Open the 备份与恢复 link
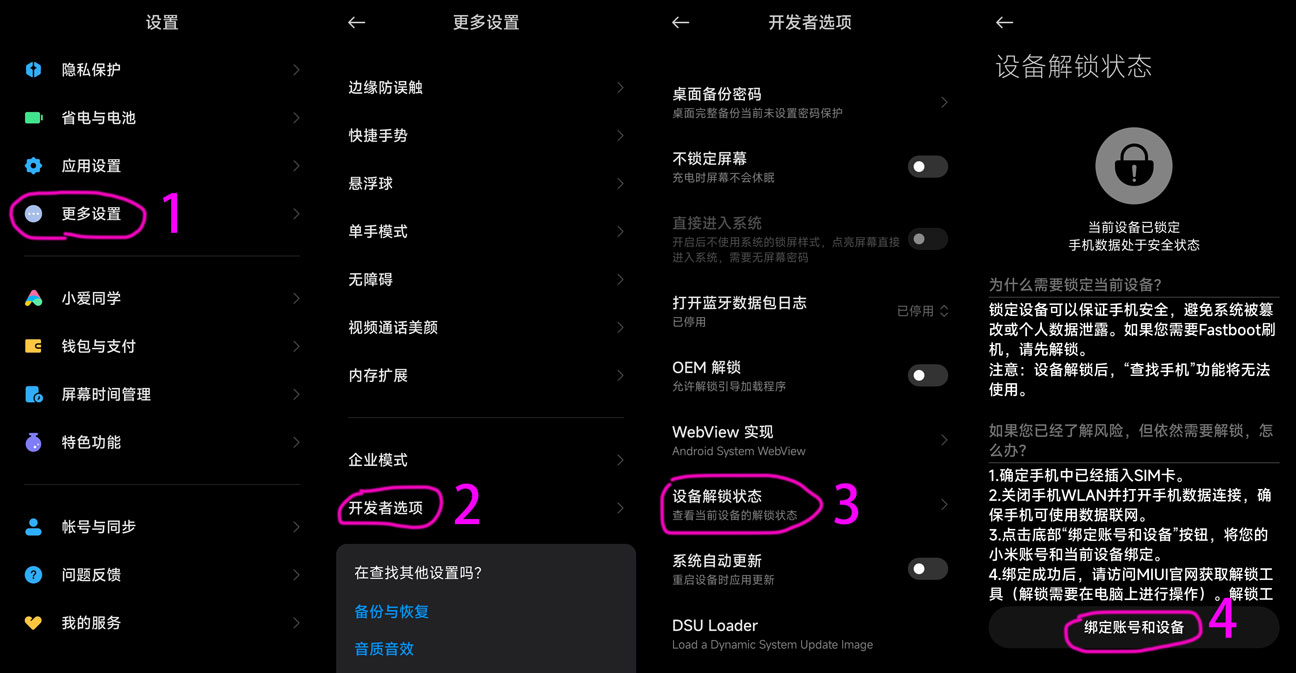The image size is (1296, 673). pyautogui.click(x=391, y=611)
